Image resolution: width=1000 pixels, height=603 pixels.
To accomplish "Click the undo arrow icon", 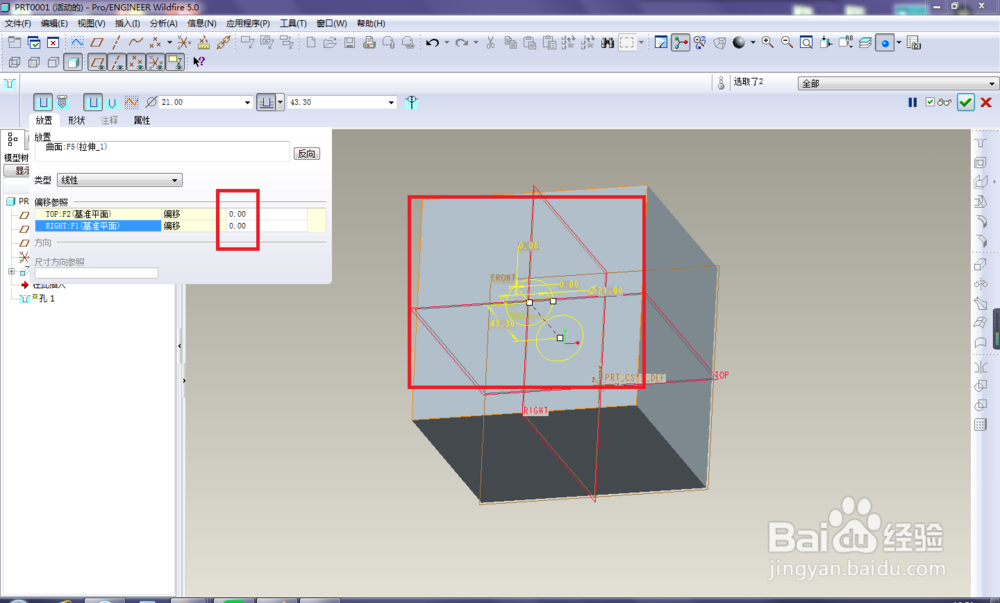I will coord(432,43).
